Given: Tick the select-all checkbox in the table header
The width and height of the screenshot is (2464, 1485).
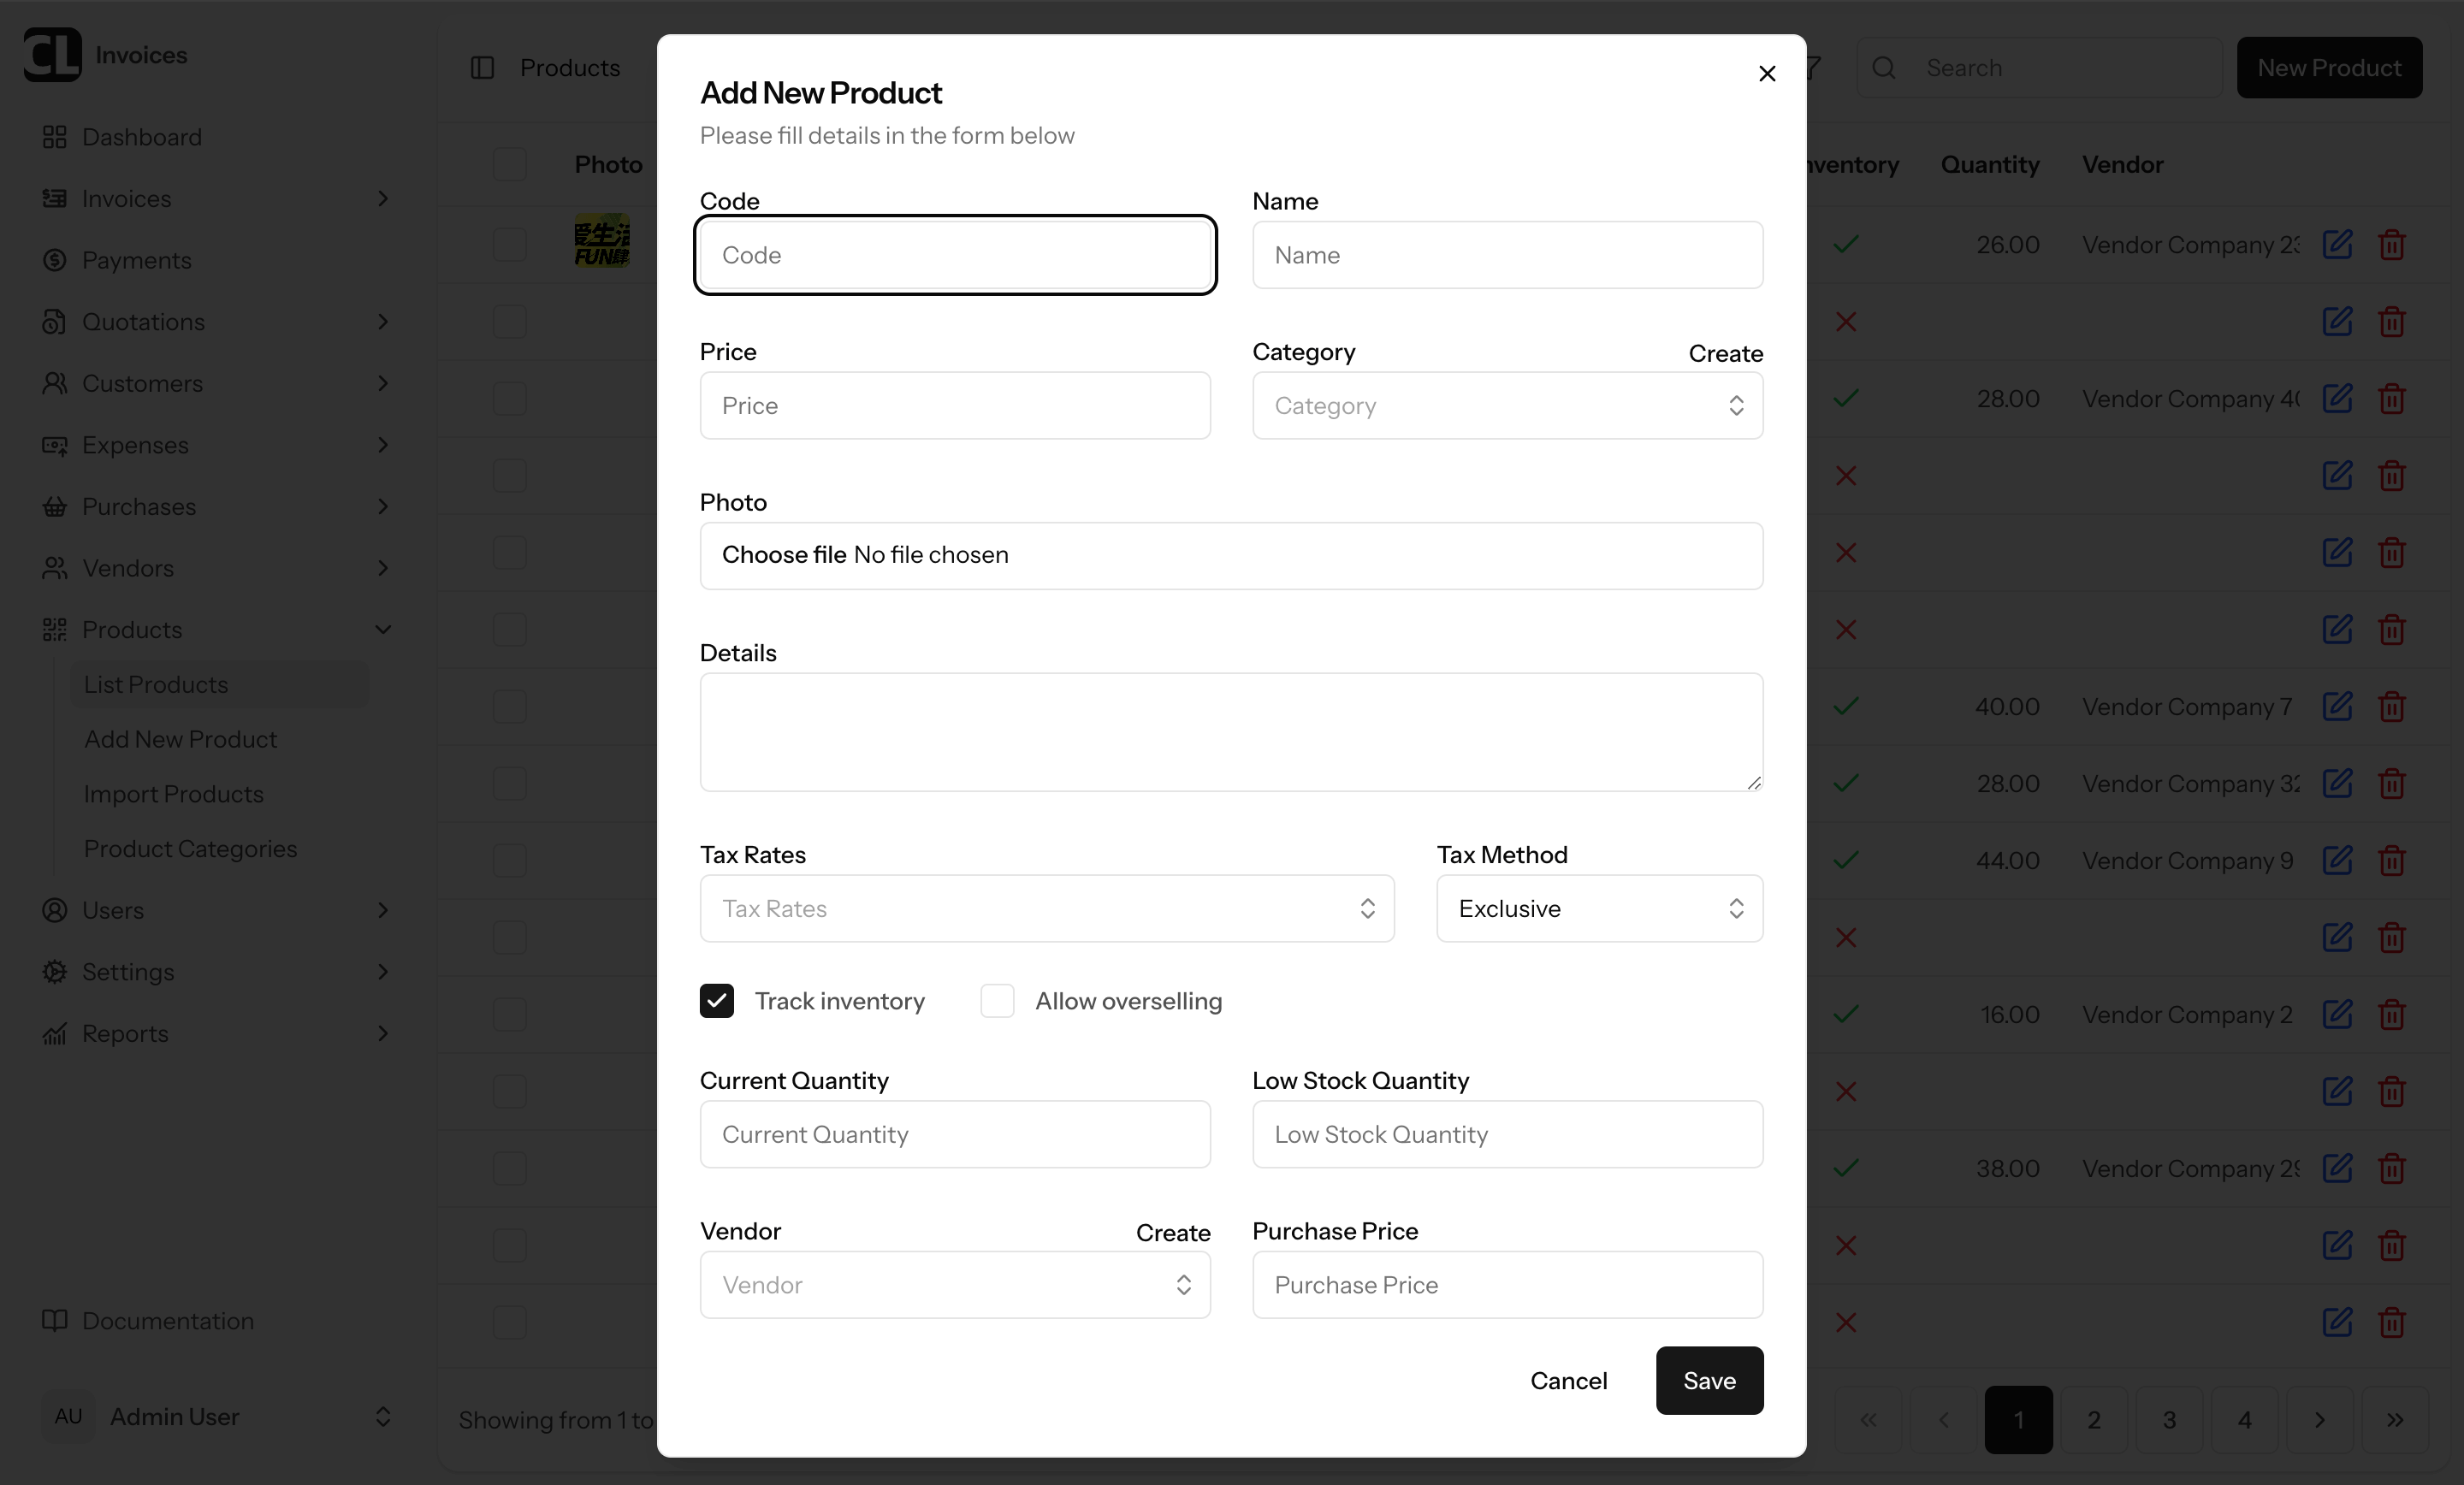Looking at the screenshot, I should pos(509,164).
